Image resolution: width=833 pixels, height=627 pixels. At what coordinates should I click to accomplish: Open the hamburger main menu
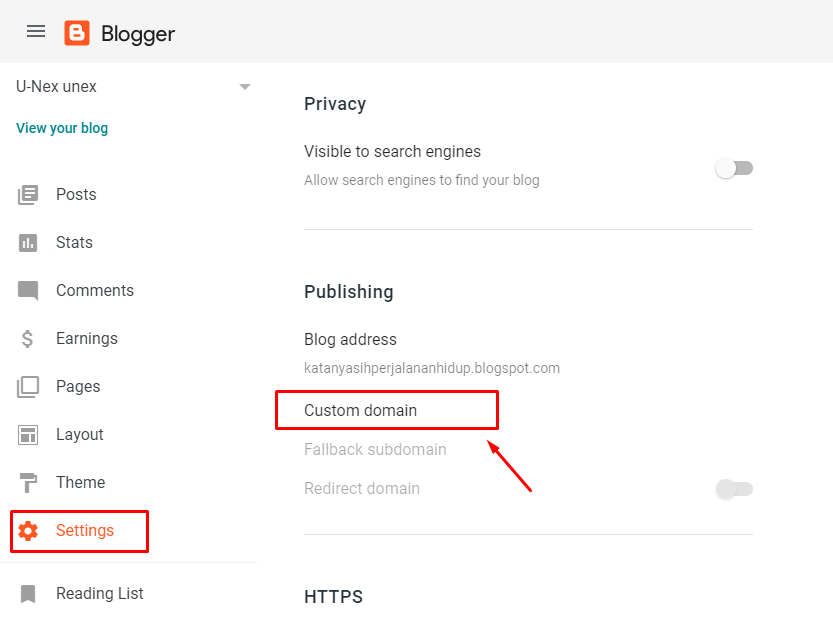(36, 32)
